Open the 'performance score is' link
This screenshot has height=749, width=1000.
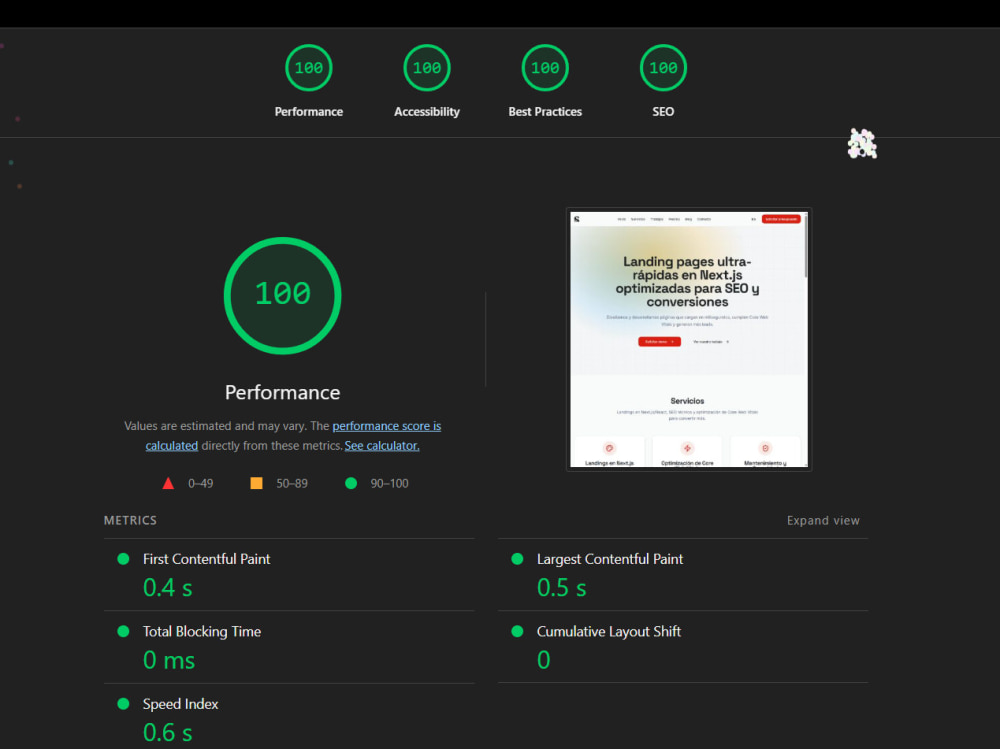coord(386,426)
